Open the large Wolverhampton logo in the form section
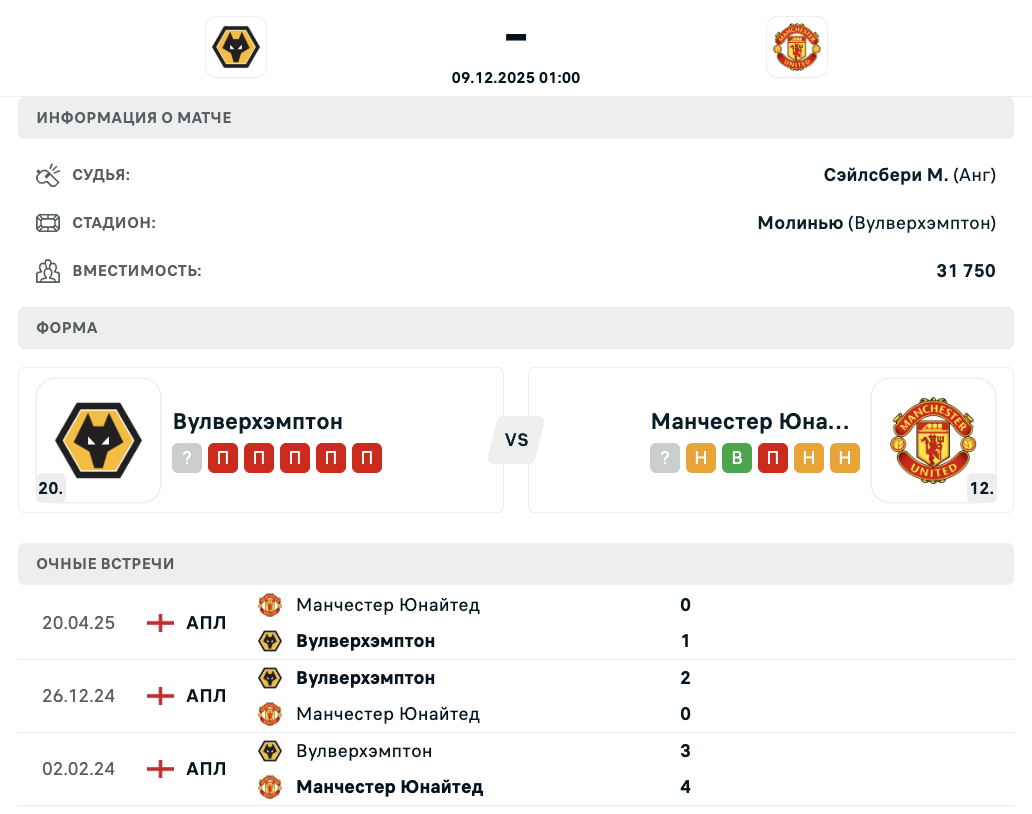The image size is (1032, 814). (98, 440)
